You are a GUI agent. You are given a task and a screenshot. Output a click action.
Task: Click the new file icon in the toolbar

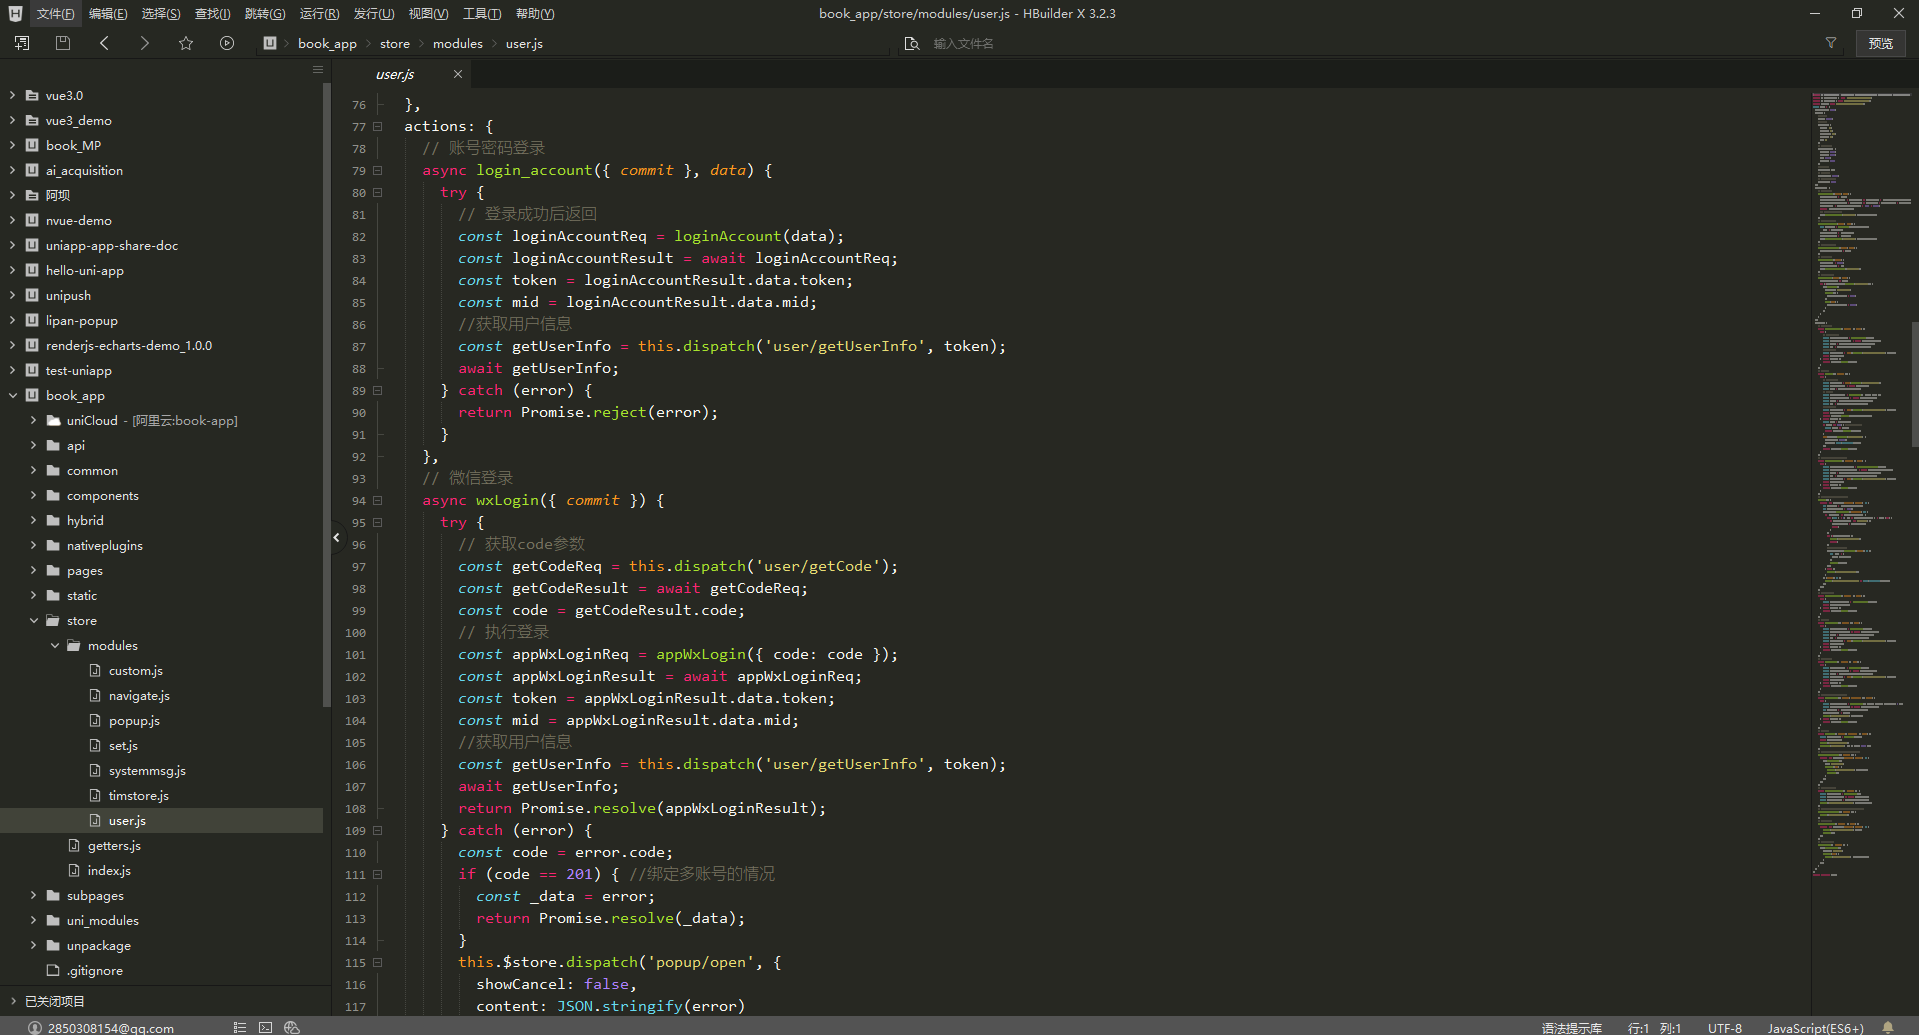tap(21, 43)
